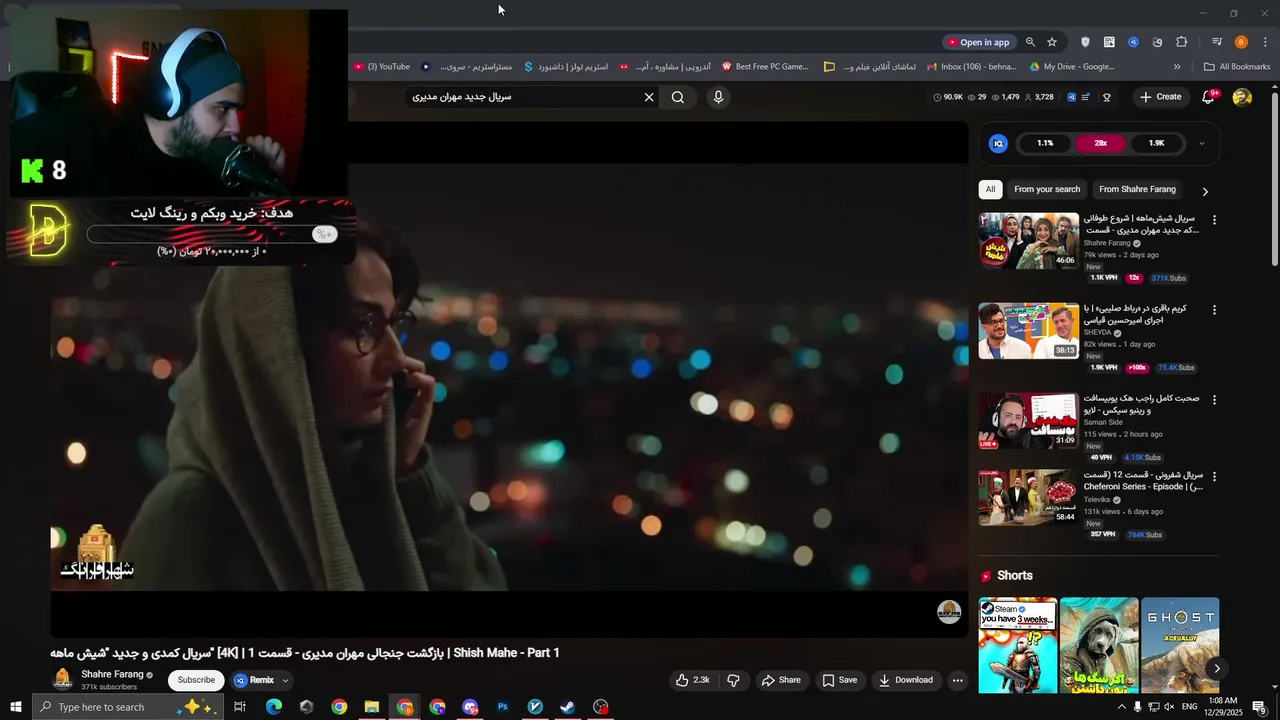Click the playlist lines icon beside the vidIQ icon
Viewport: 1280px width, 720px height.
[1086, 97]
